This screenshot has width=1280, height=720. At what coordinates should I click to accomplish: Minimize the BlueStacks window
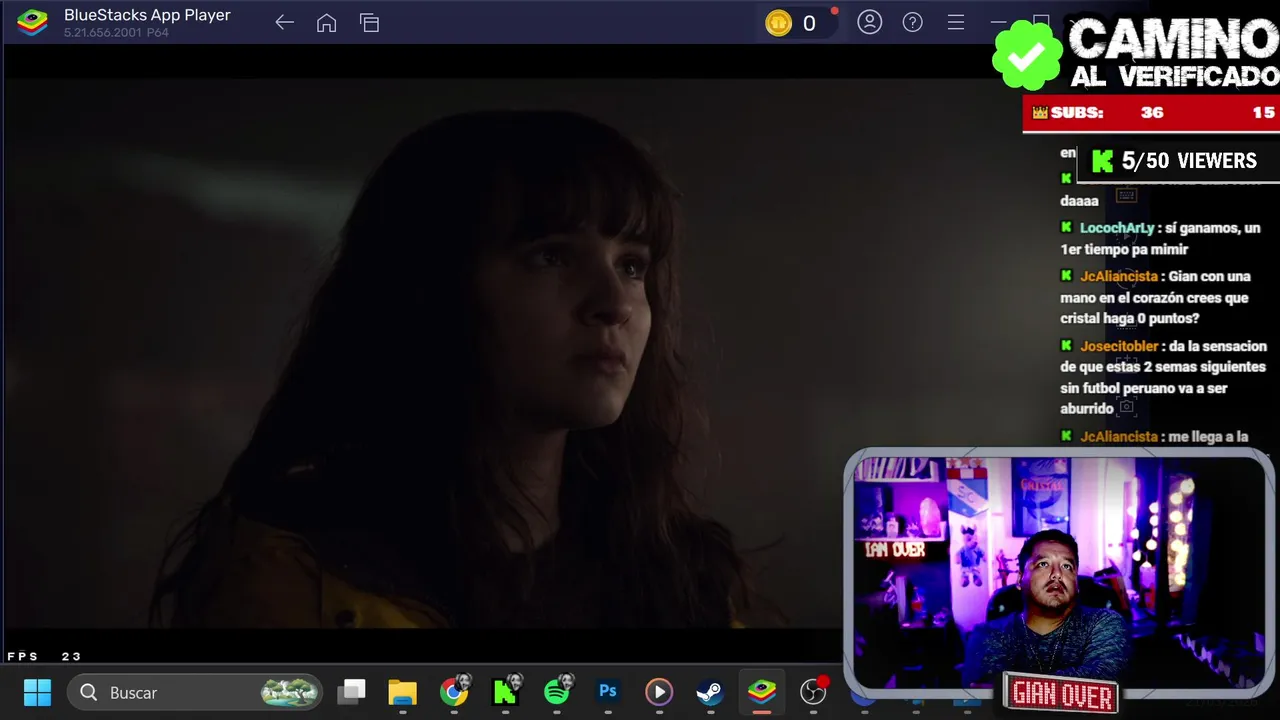[x=998, y=22]
